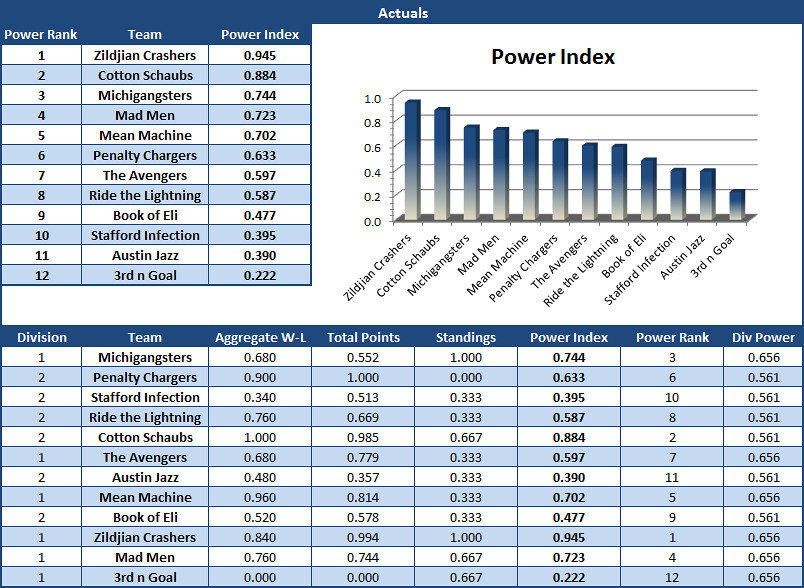Screen dimensions: 804x588
Task: Click 'Stafford Infection' in top ranking table
Action: point(145,235)
